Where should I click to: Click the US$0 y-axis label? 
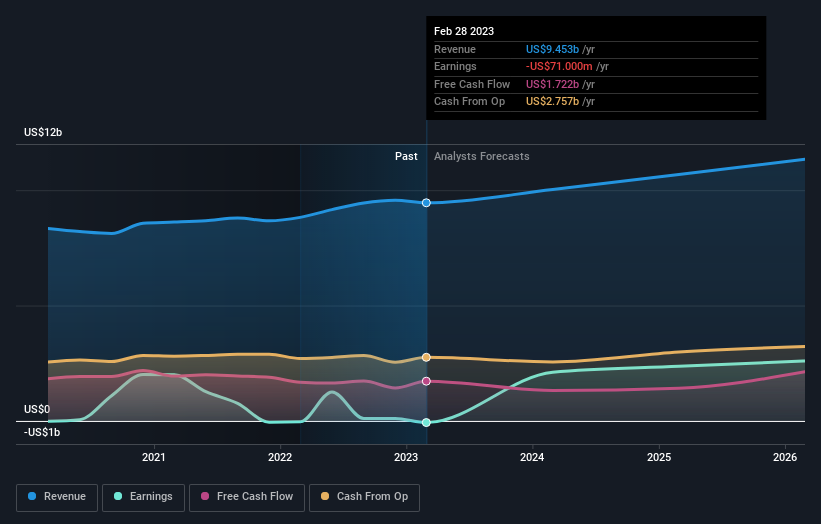37,409
